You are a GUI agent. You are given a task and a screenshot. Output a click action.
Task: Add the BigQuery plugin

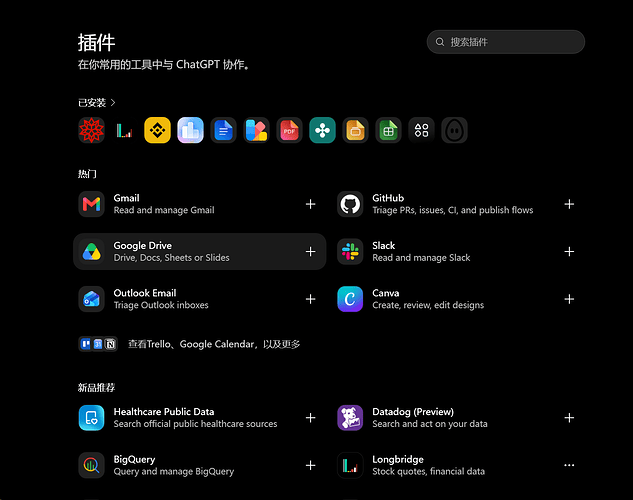click(x=310, y=465)
